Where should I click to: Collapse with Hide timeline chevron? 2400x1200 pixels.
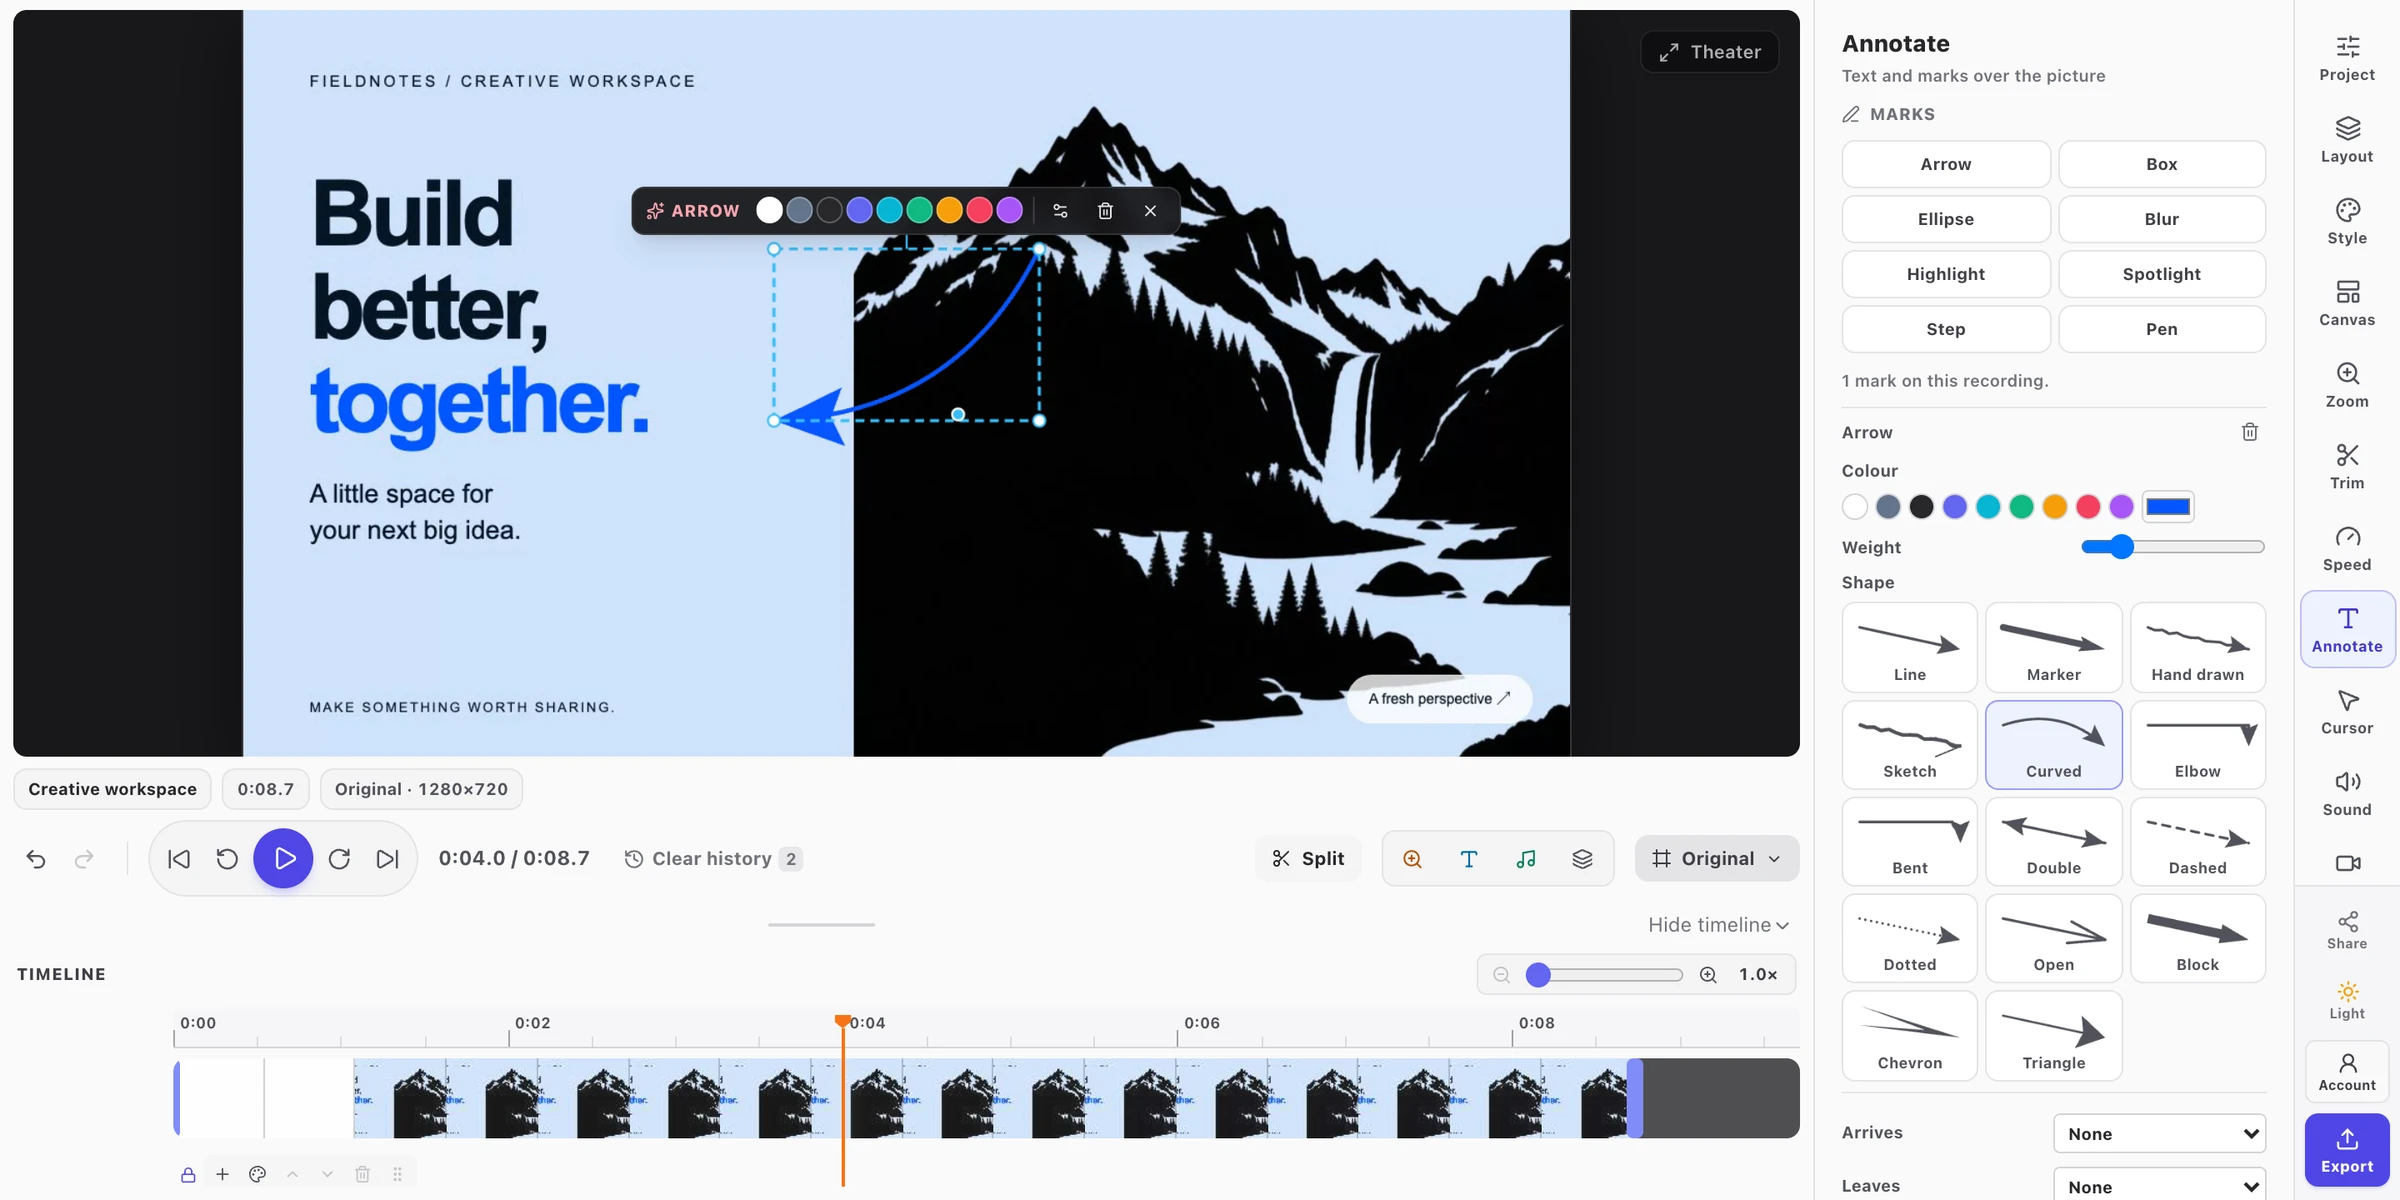[1718, 925]
